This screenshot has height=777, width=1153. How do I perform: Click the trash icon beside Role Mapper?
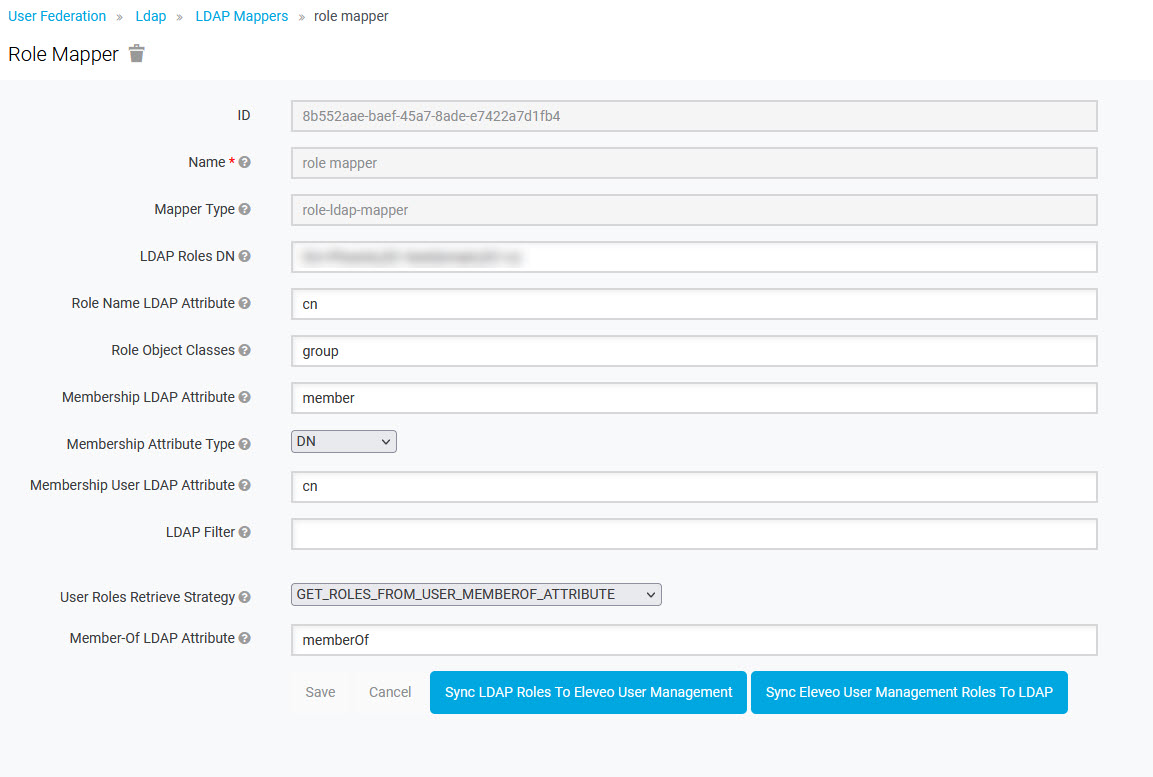click(x=137, y=54)
